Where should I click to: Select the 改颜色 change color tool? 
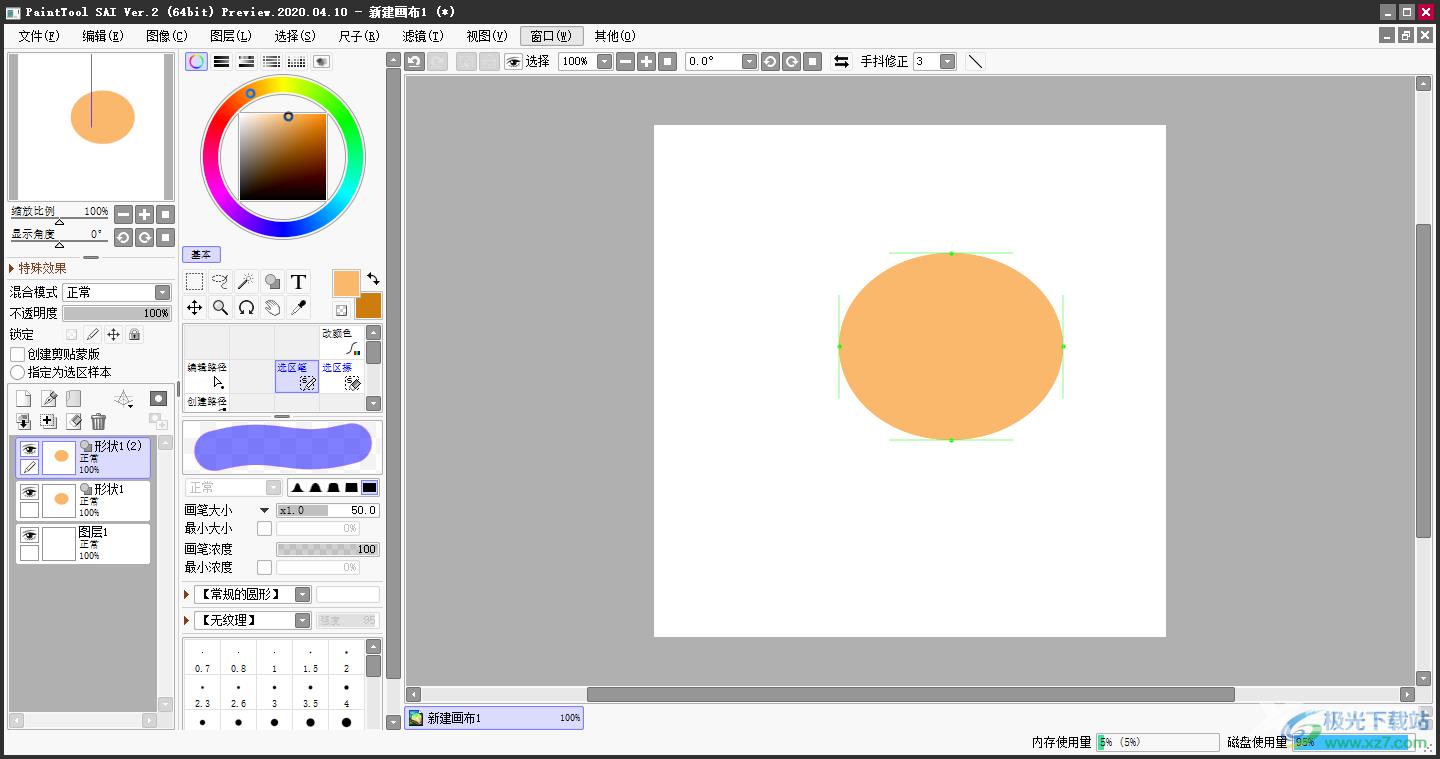342,342
